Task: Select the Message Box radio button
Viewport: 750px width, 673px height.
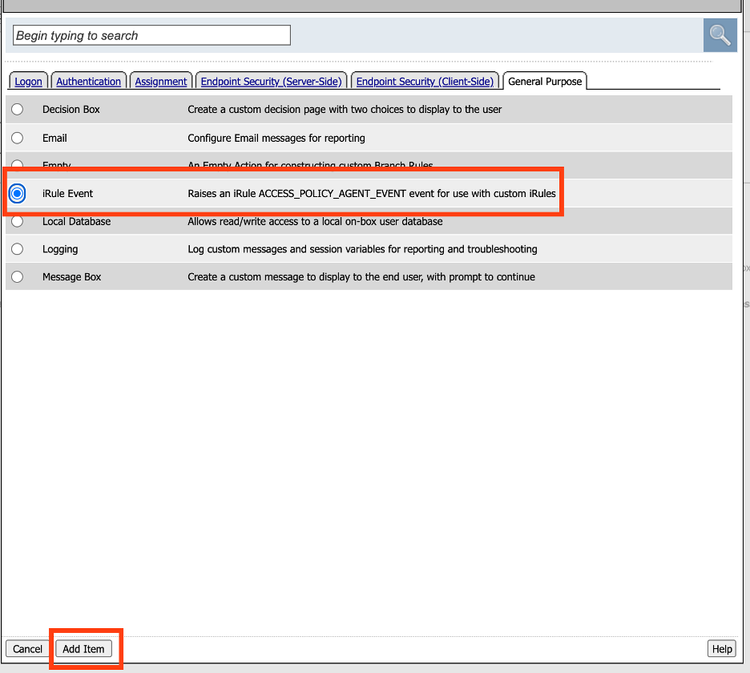Action: [x=17, y=276]
